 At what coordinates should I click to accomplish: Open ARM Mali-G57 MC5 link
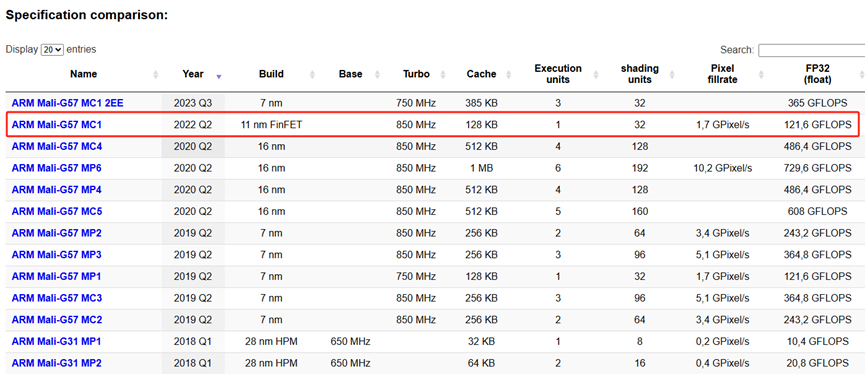click(x=57, y=211)
